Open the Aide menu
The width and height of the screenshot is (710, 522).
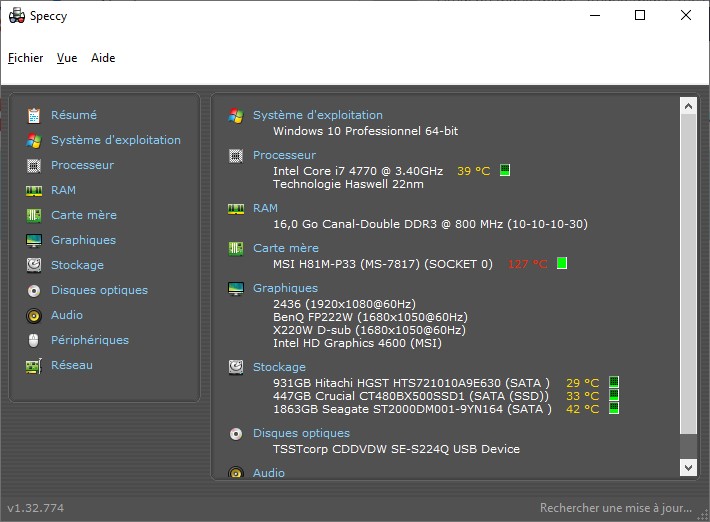pyautogui.click(x=103, y=58)
